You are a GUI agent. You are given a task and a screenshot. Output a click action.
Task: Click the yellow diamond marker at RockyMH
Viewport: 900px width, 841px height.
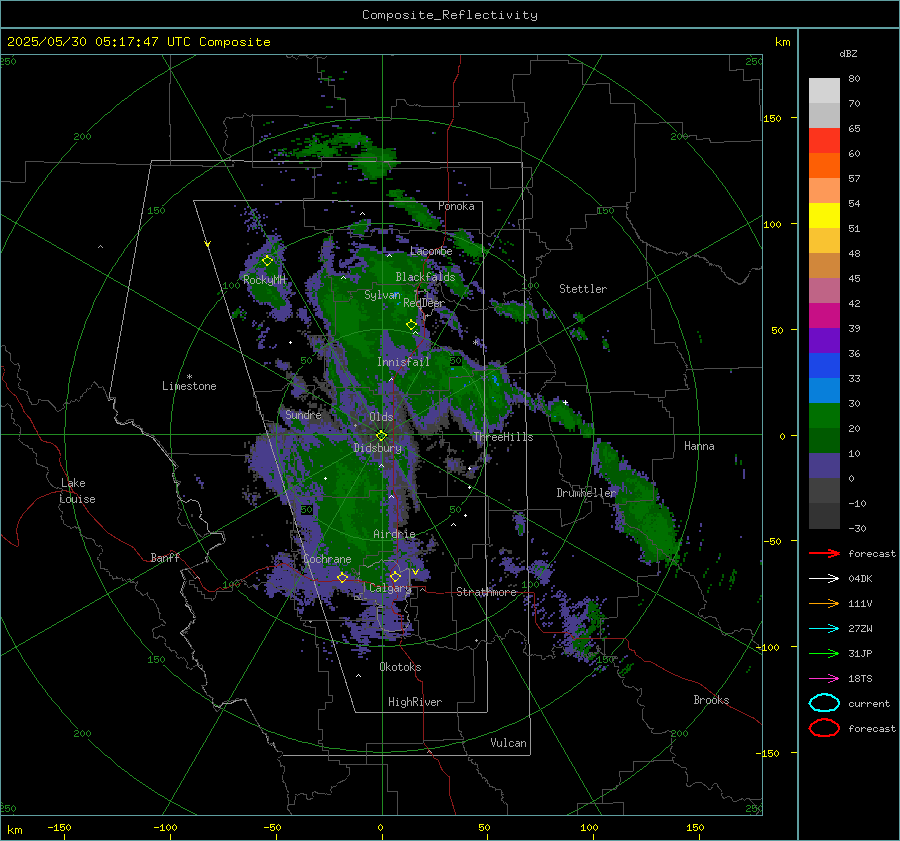click(267, 261)
